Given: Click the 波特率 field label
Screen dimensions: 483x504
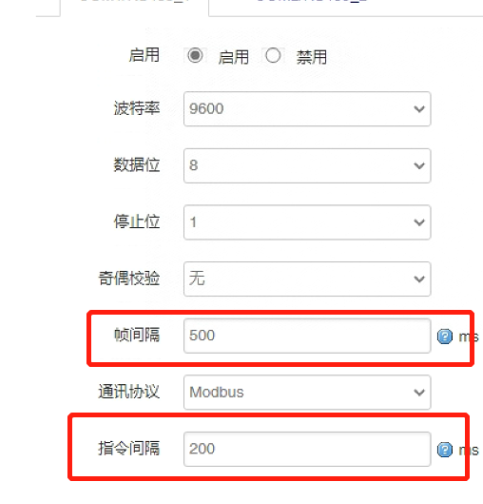Looking at the screenshot, I should [x=137, y=108].
